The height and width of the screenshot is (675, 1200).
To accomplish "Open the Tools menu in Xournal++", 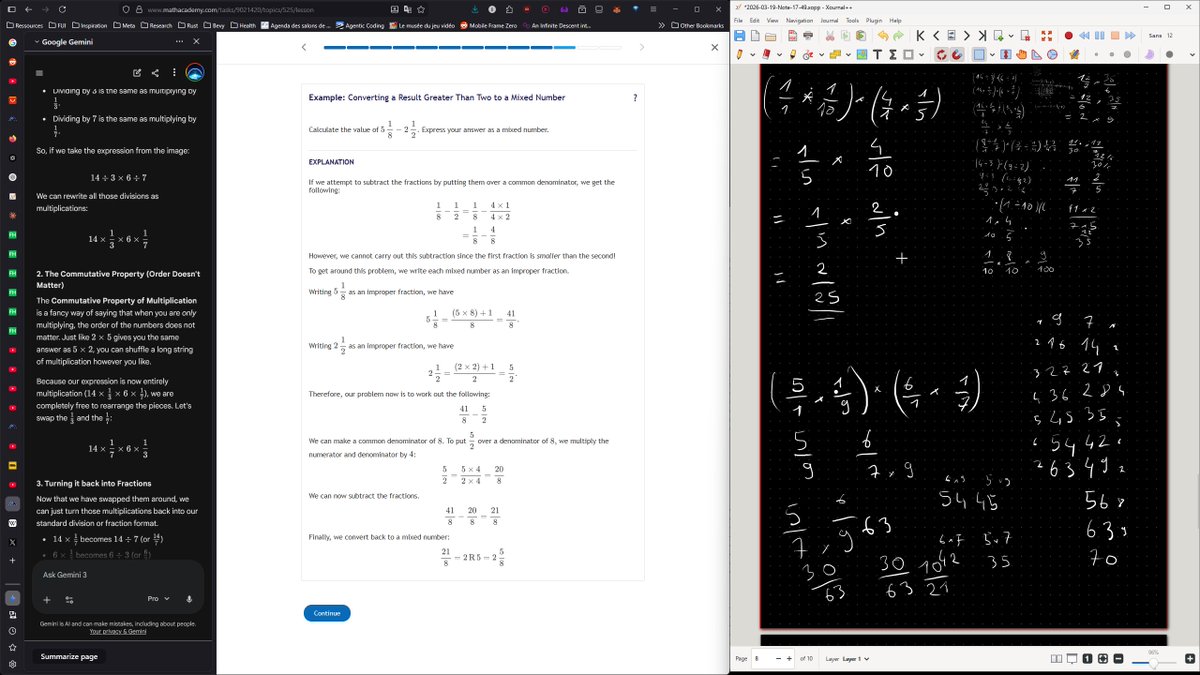I will pyautogui.click(x=852, y=20).
